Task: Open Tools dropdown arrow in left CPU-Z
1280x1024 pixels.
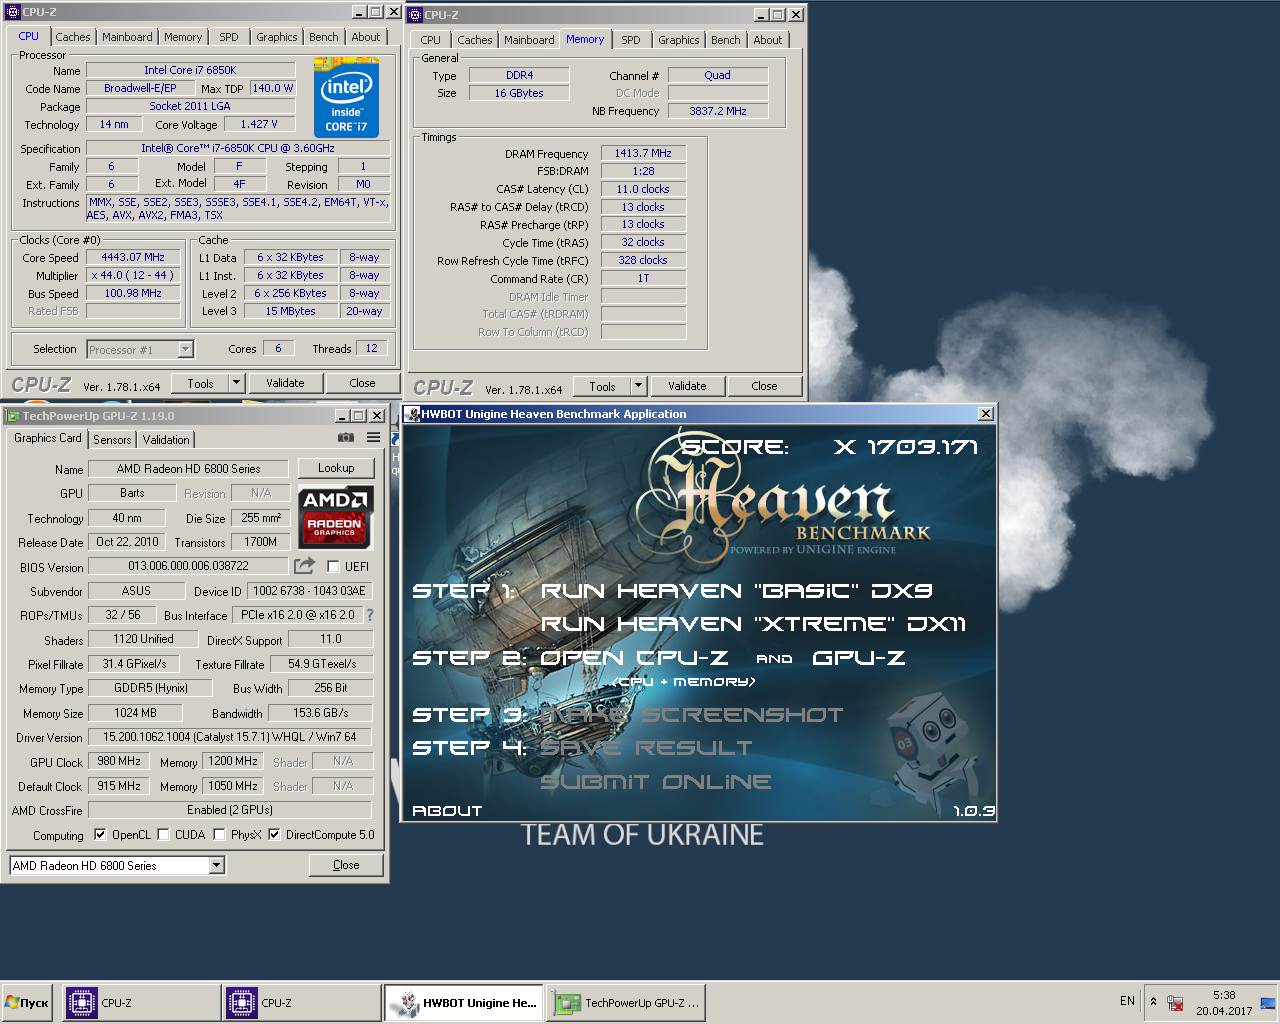Action: (x=236, y=383)
